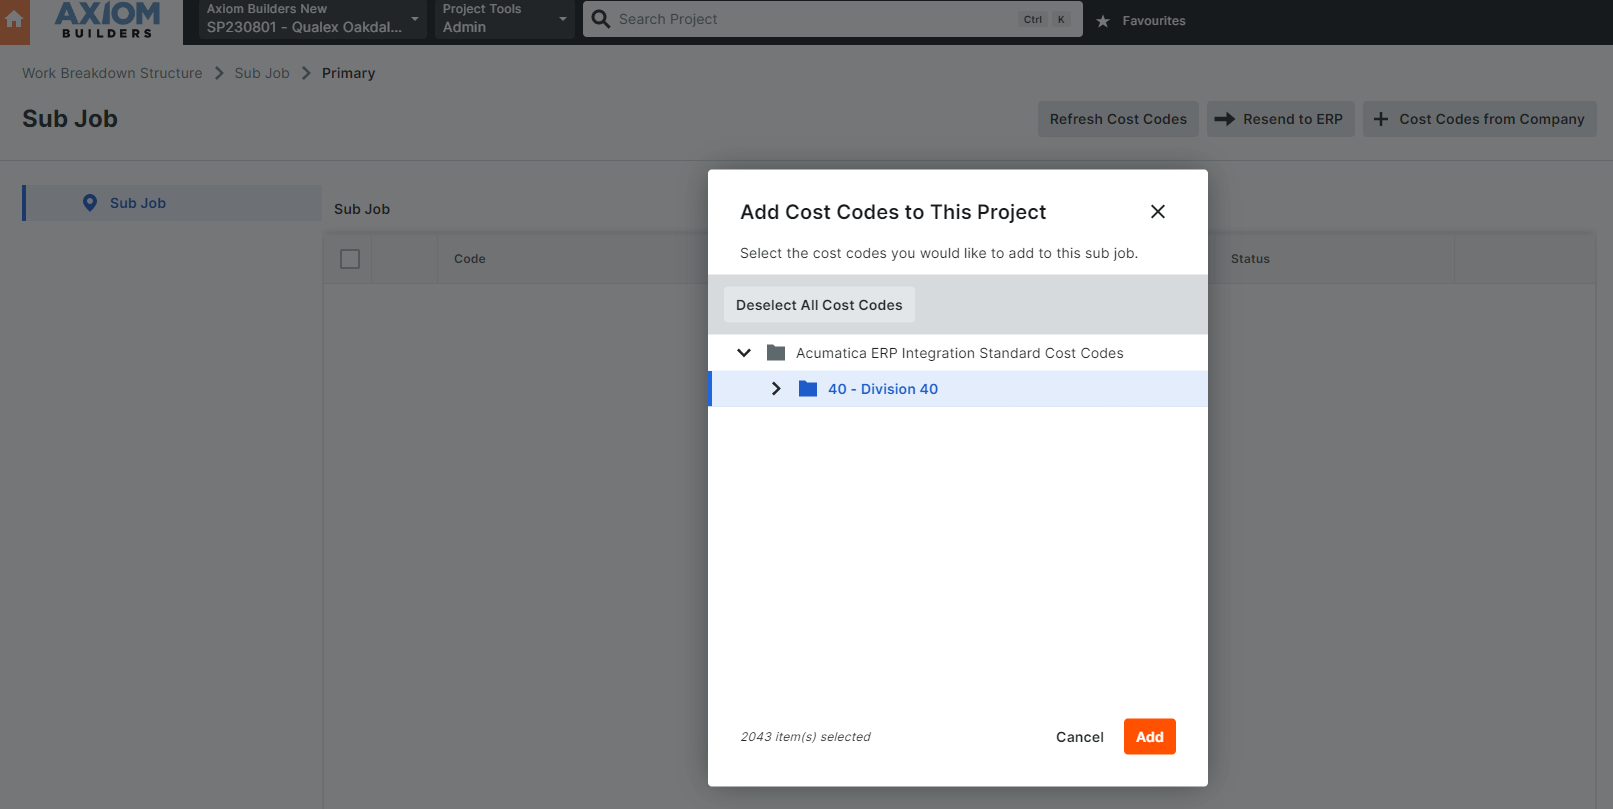Cancel the Add Cost Codes dialog
This screenshot has width=1613, height=809.
click(x=1080, y=737)
